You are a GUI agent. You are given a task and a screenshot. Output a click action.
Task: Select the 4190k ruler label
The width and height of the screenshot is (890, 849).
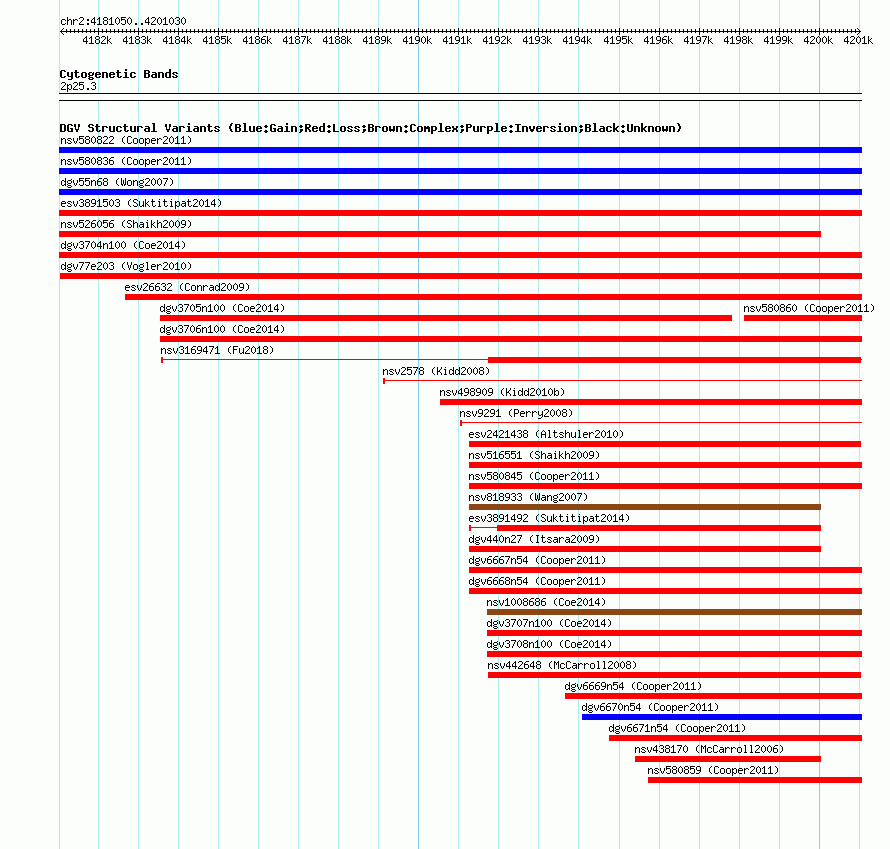[417, 40]
